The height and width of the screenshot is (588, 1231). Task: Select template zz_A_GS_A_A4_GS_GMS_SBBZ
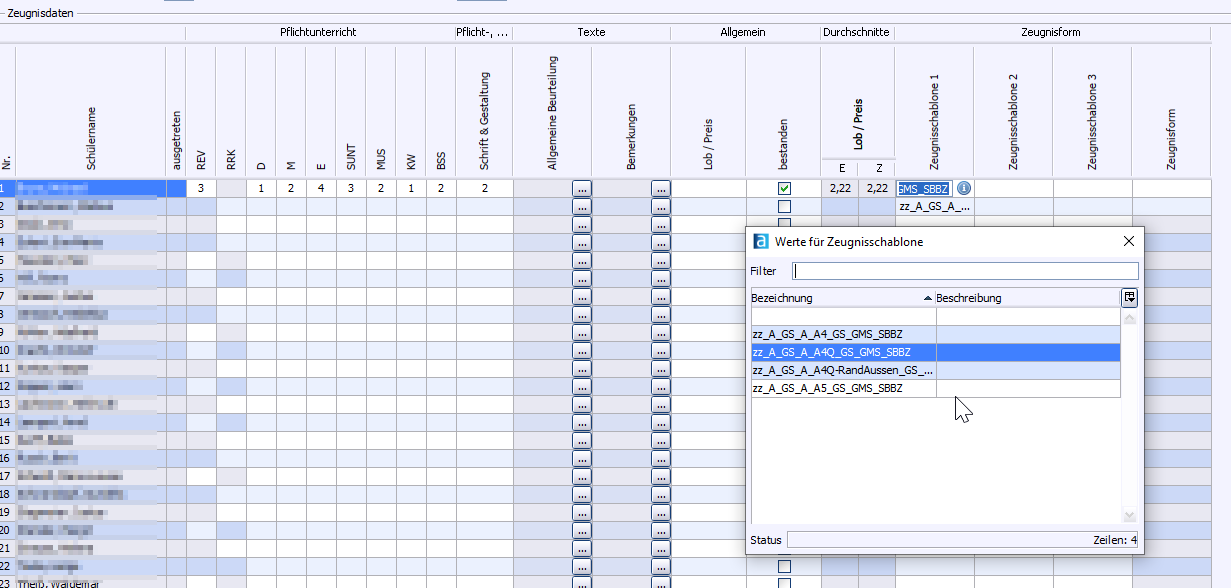[842, 334]
